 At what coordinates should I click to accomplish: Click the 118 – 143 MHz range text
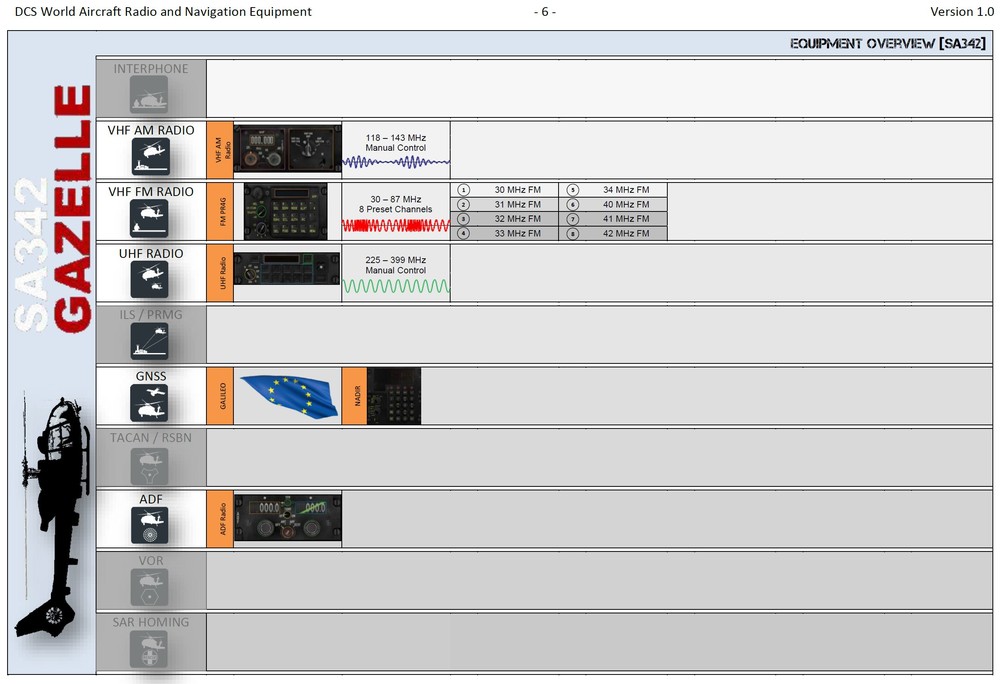pos(395,138)
